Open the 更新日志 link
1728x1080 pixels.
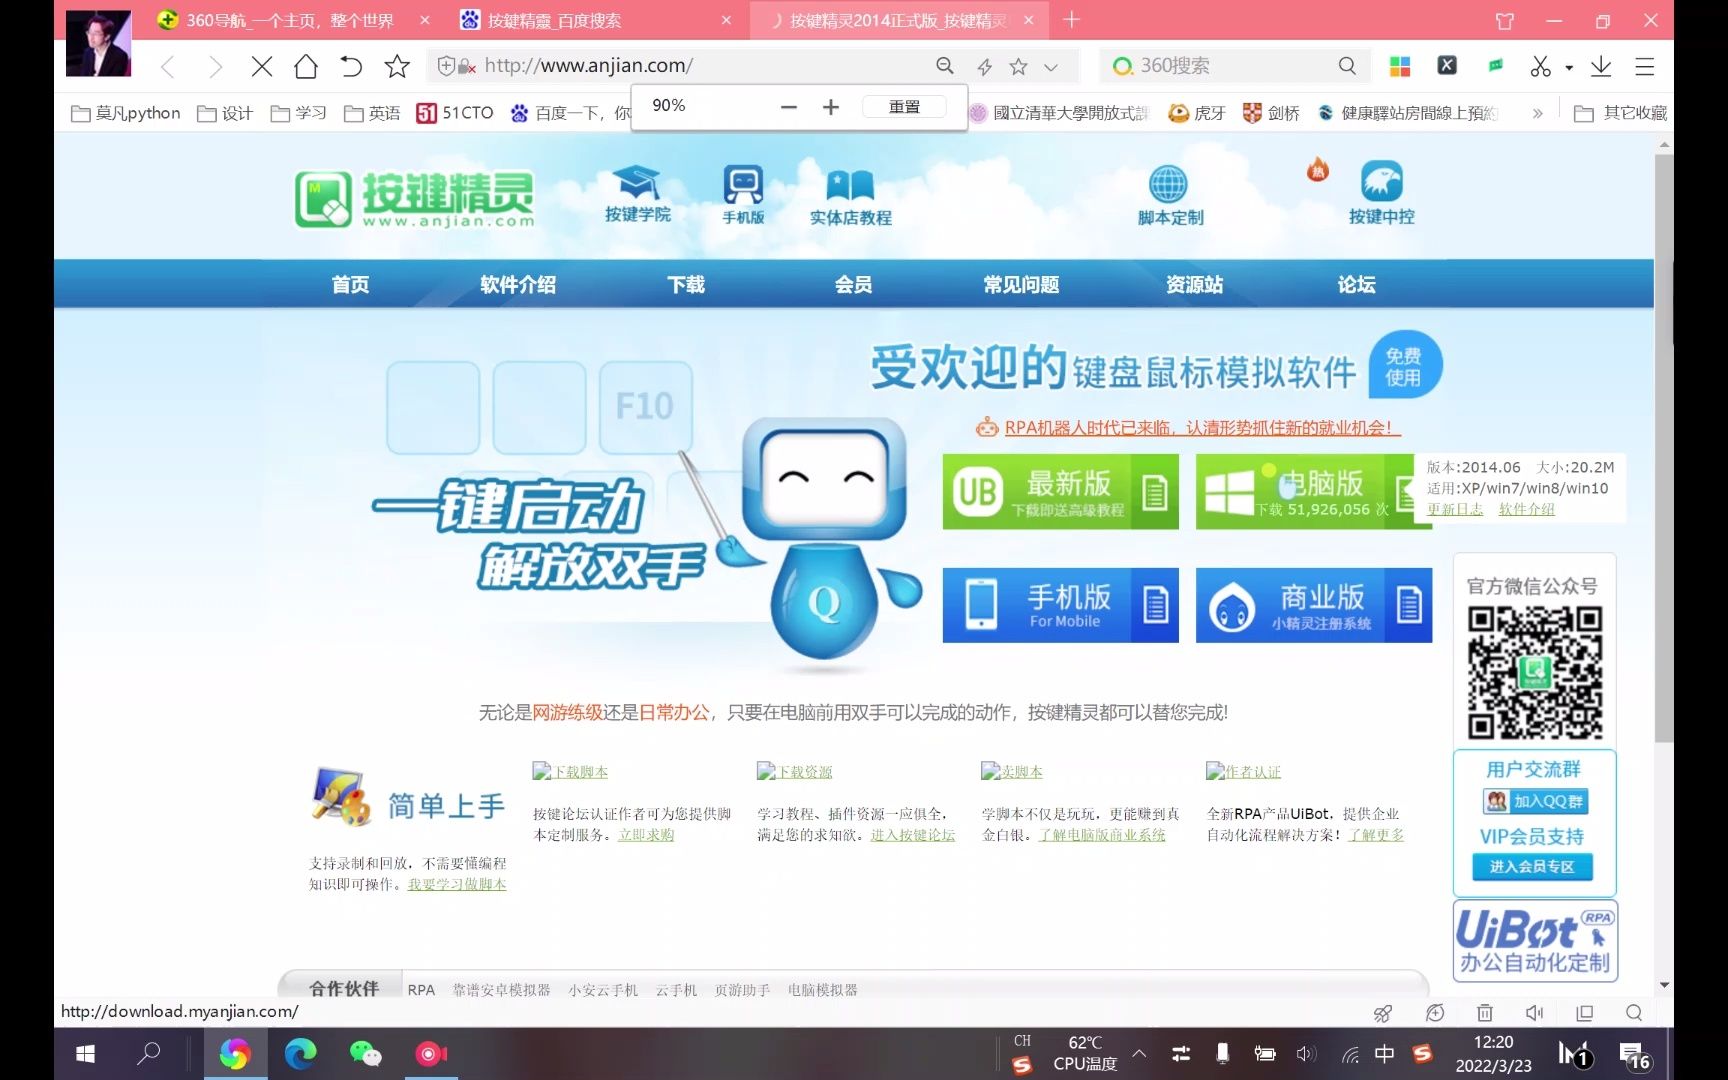click(1455, 509)
